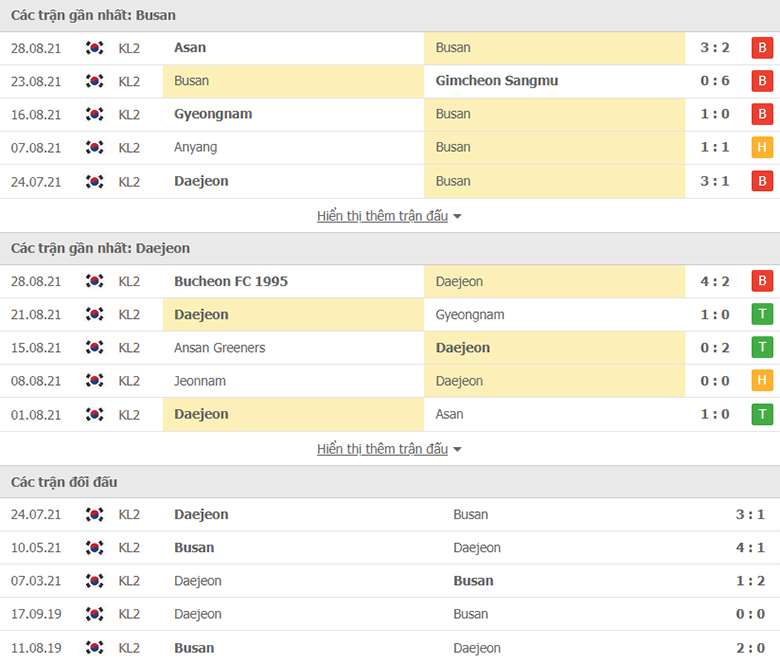Viewport: 780px width, 664px height.
Task: Click the red B badge for Busan vs Gimcheon Sangmu
Action: pos(762,81)
